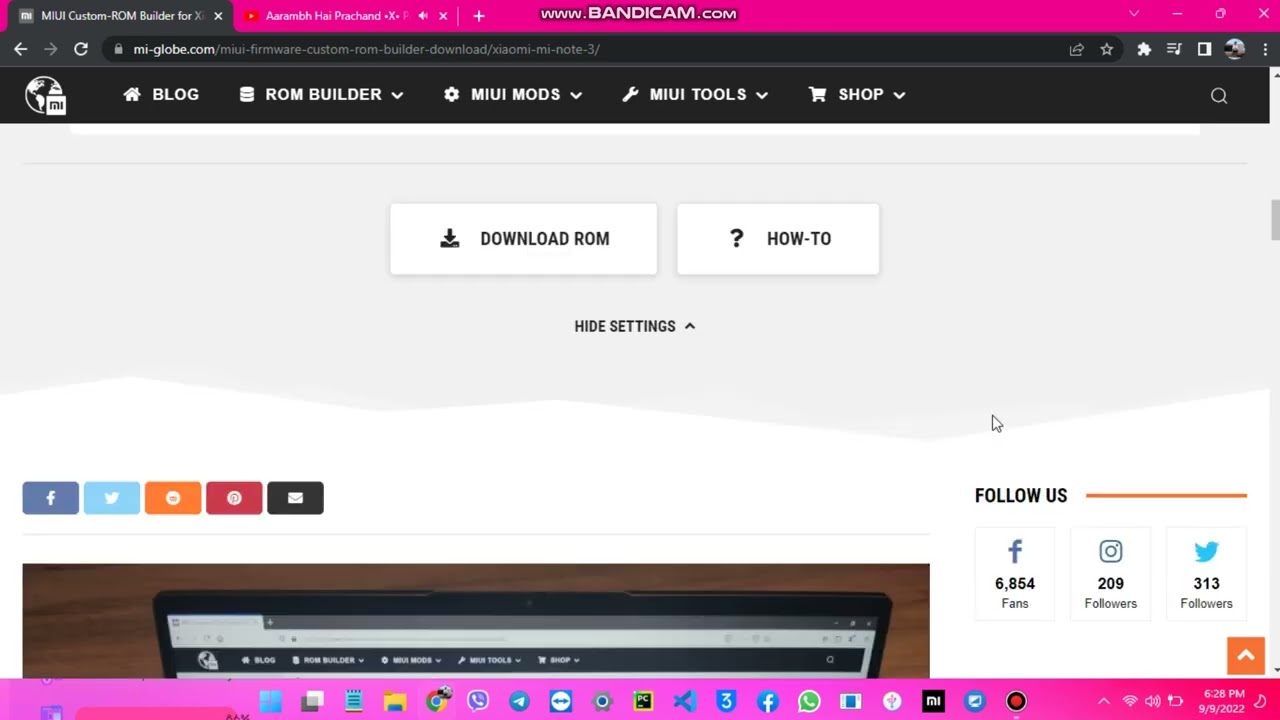1280x720 pixels.
Task: Expand the MIUI MODS dropdown menu
Action: tap(513, 94)
